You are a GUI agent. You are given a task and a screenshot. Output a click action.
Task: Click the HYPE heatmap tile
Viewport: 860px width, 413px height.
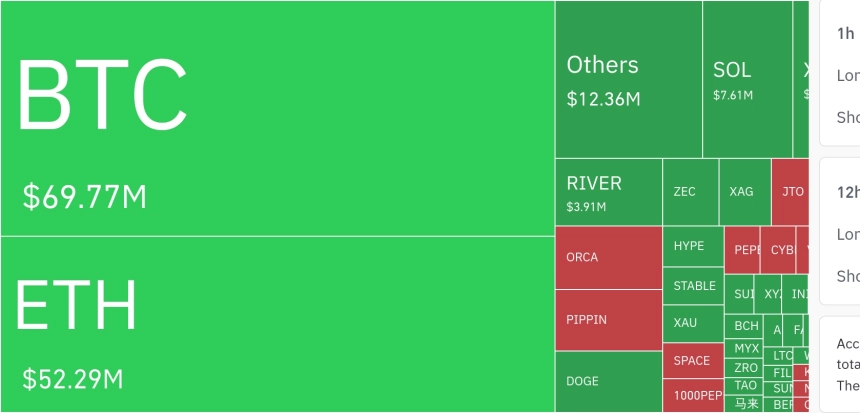coord(692,246)
